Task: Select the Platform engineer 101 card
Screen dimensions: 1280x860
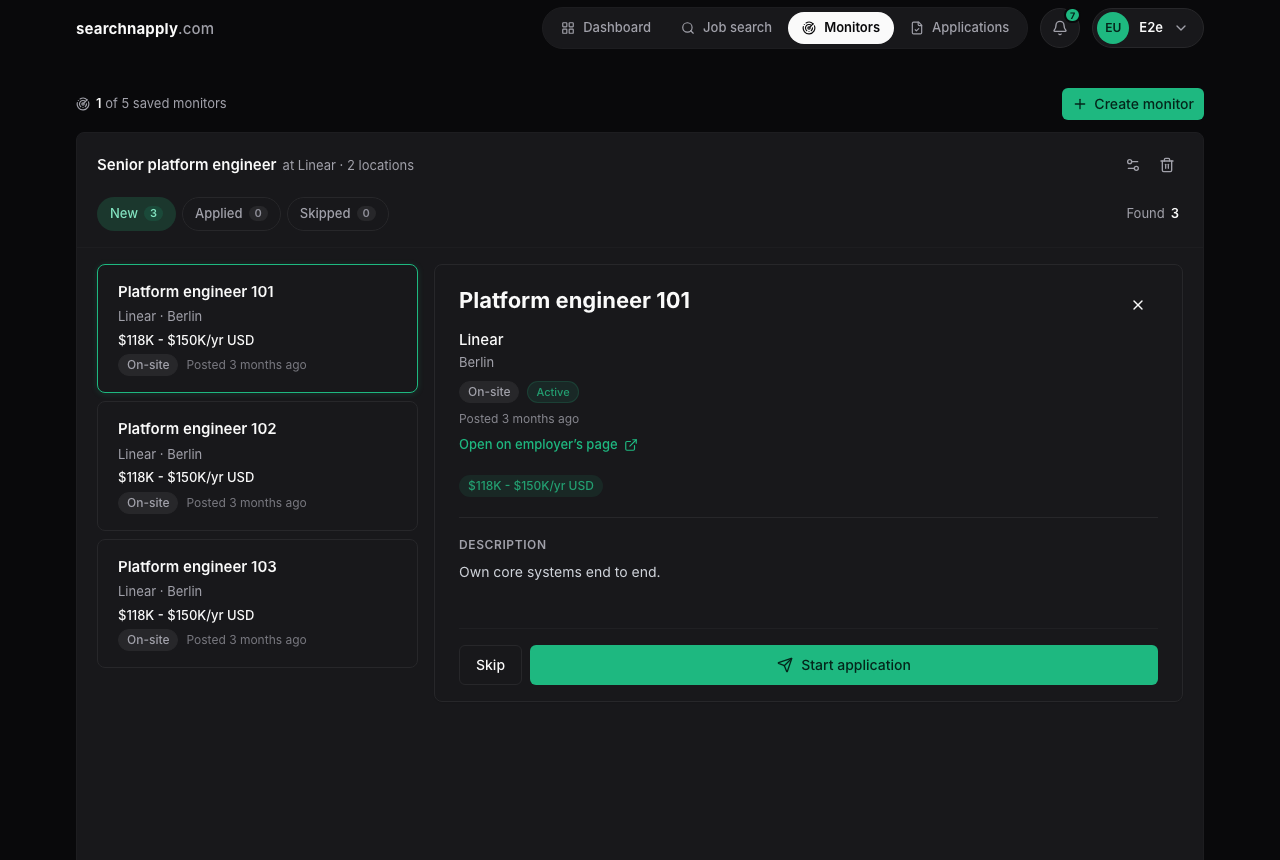Action: [x=257, y=328]
